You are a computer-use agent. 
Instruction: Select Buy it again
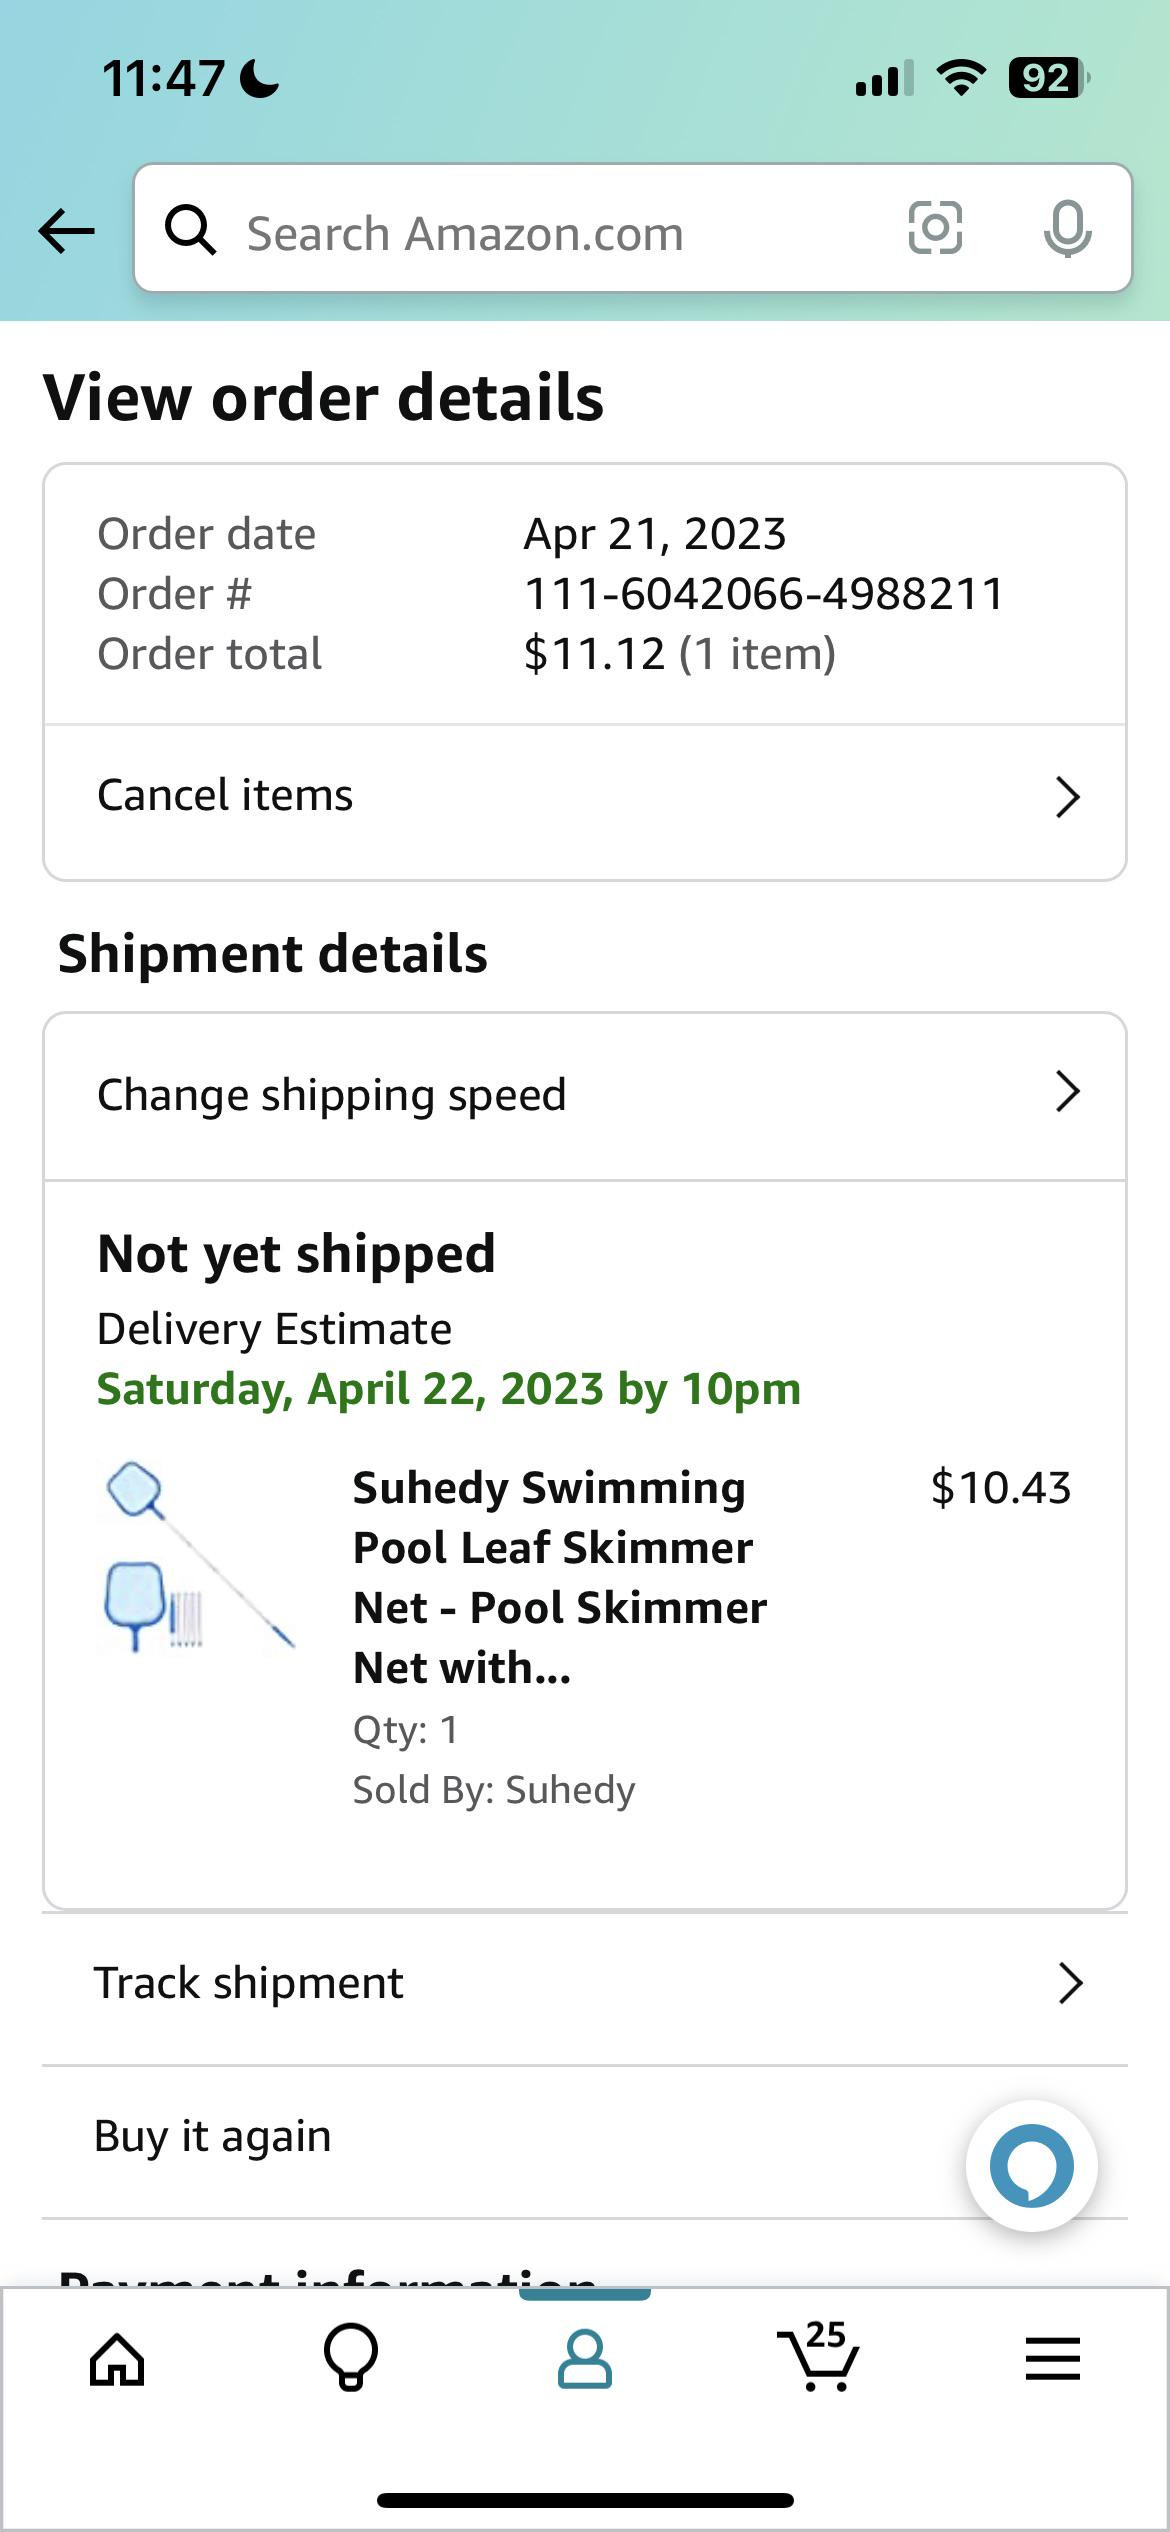click(x=212, y=2136)
